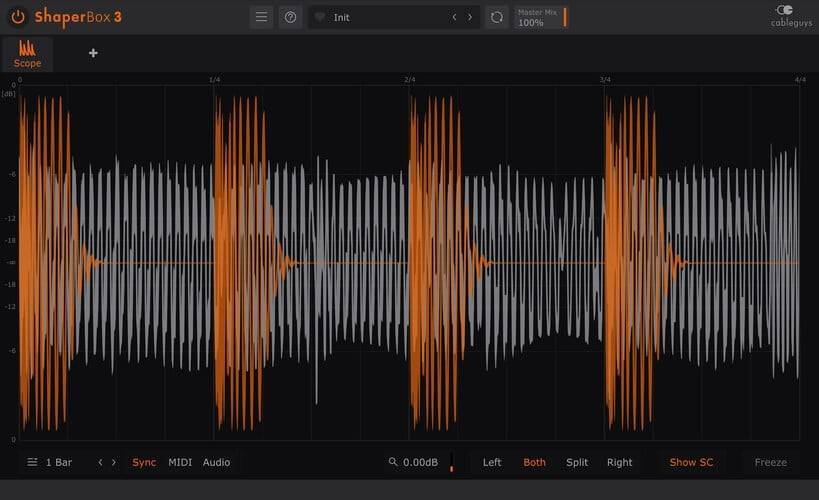Click the 0.00dB zoom value
Screen dimensions: 819x500
420,462
